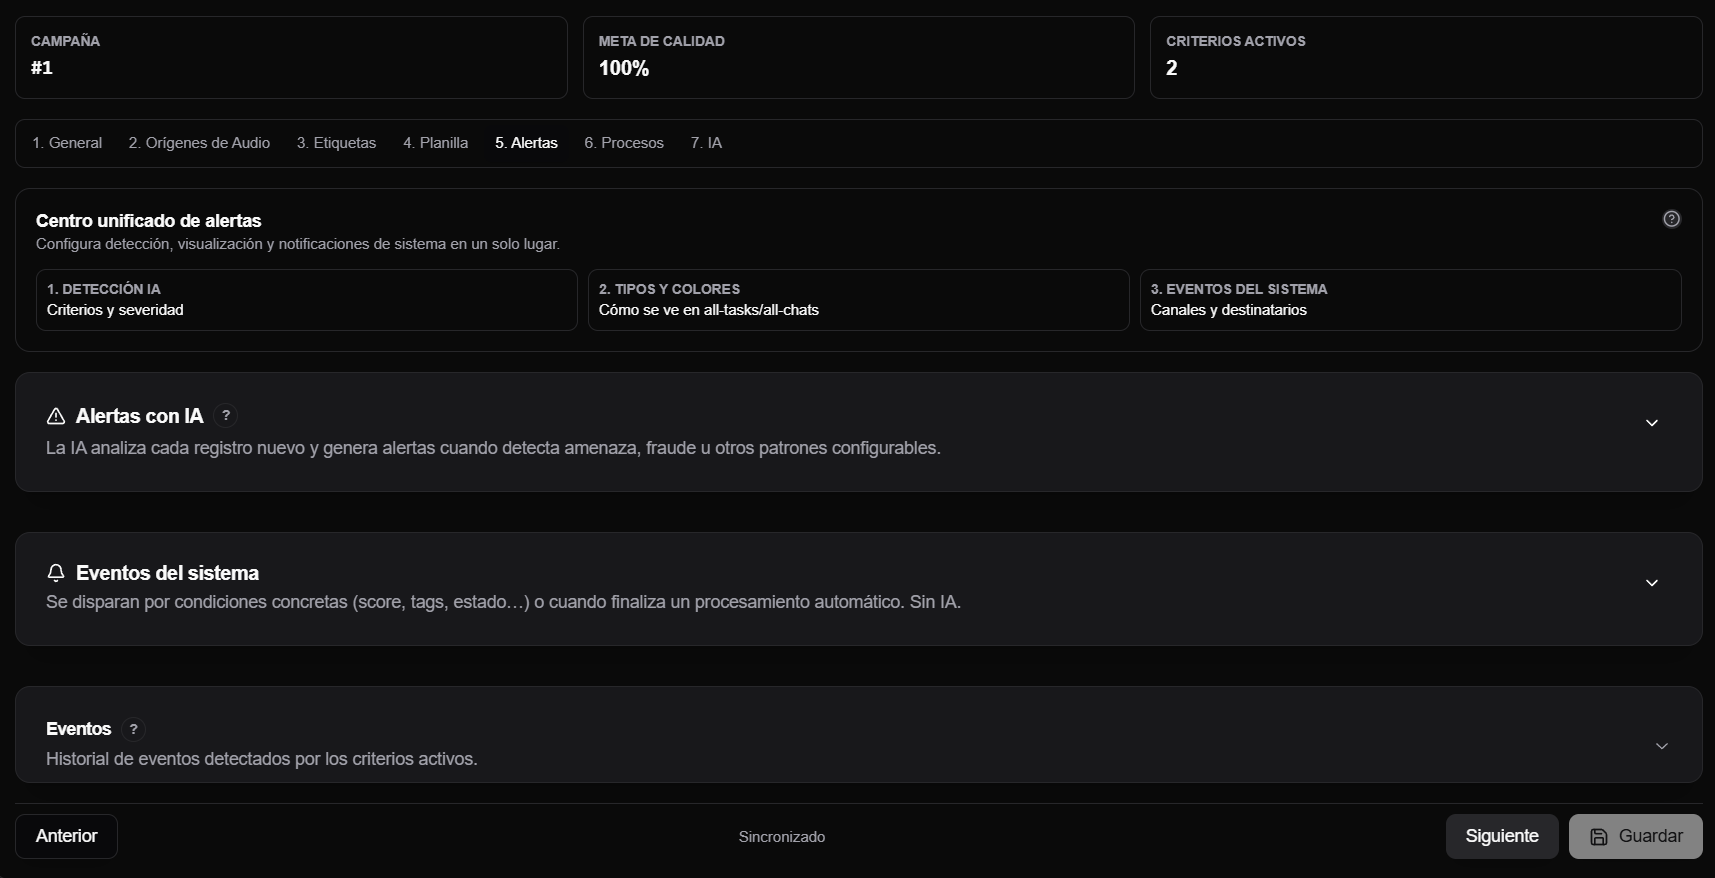Screen dimensions: 1715x878
Task: Expand the Alertas con IA section chevron
Action: (x=1652, y=423)
